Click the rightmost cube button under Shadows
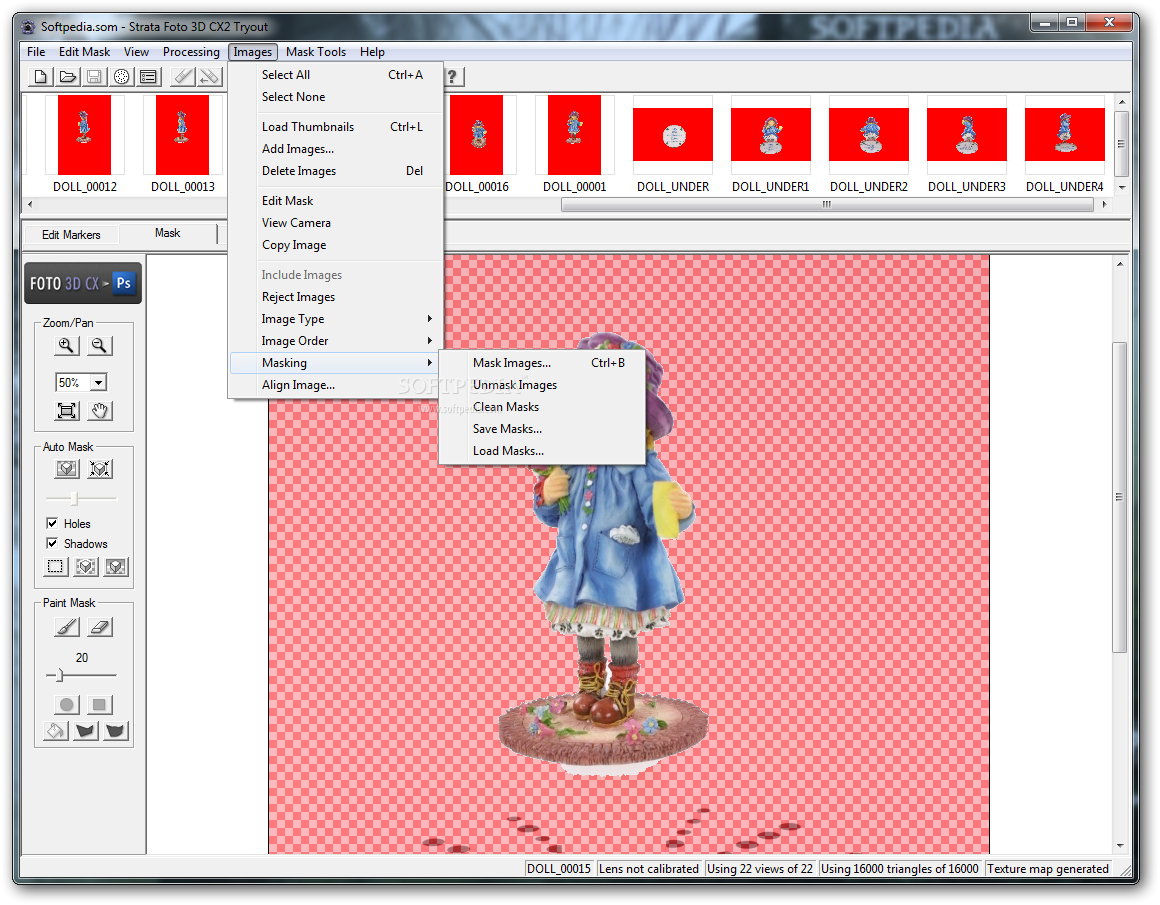Image resolution: width=1160 pixels, height=905 pixels. pyautogui.click(x=115, y=567)
